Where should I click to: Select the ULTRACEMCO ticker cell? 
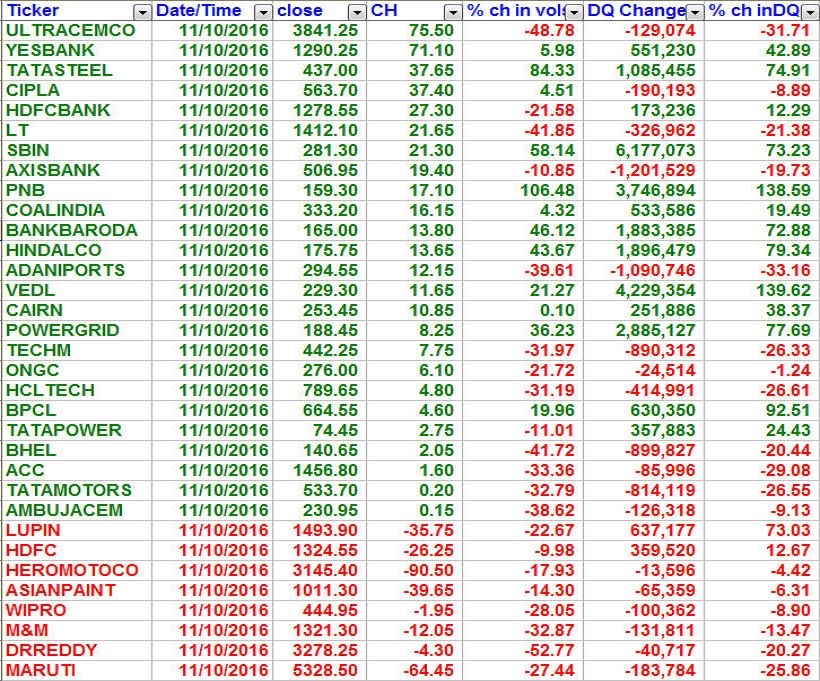(x=70, y=30)
